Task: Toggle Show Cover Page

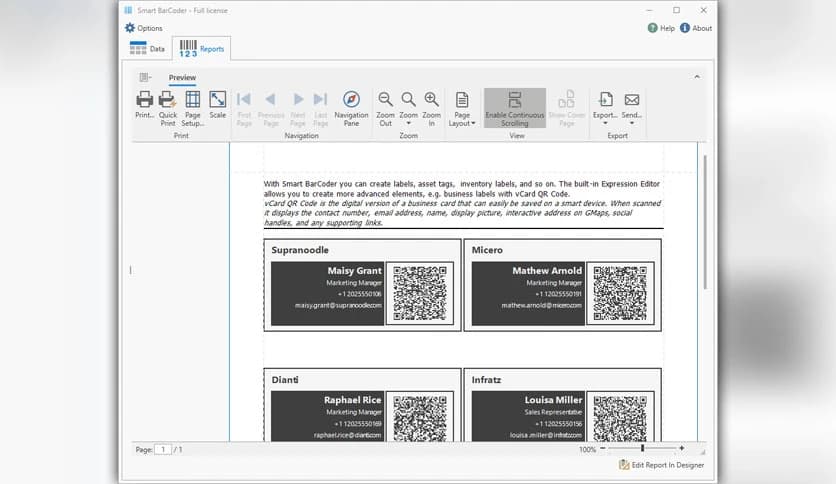Action: [567, 108]
